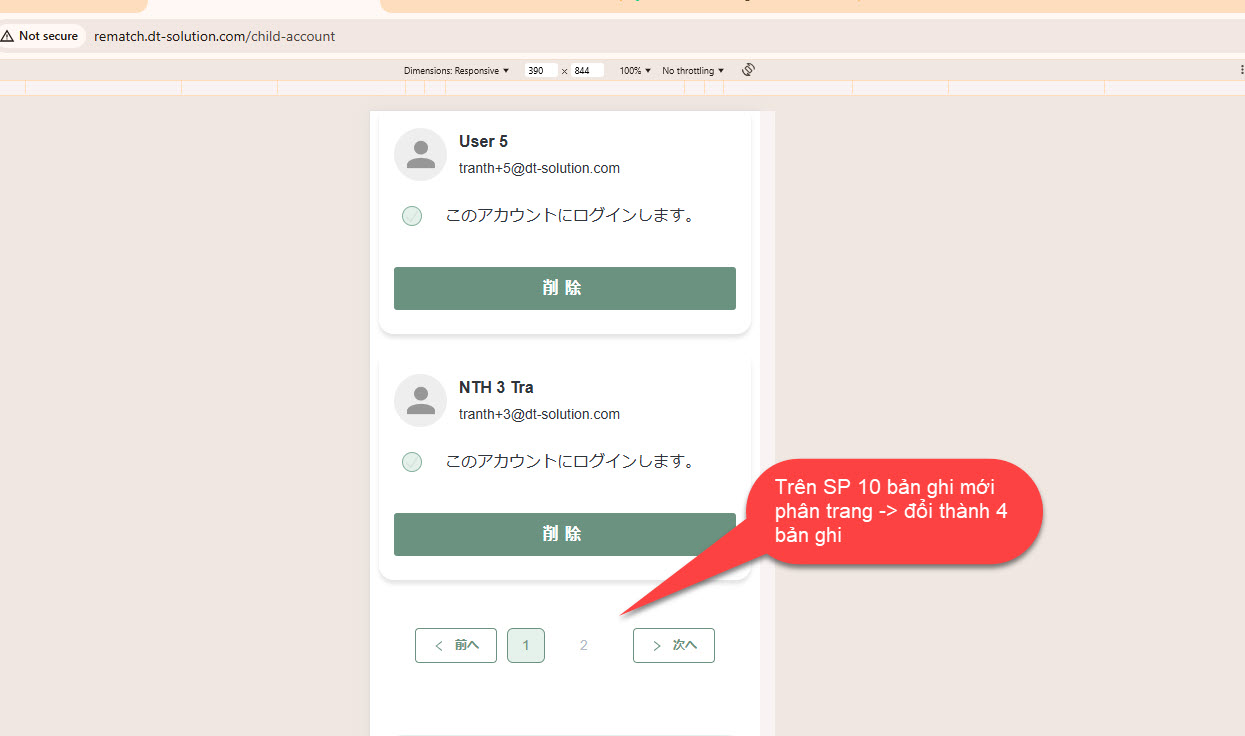
Task: Open the device toolbar three-dot menu
Action: point(1241,70)
